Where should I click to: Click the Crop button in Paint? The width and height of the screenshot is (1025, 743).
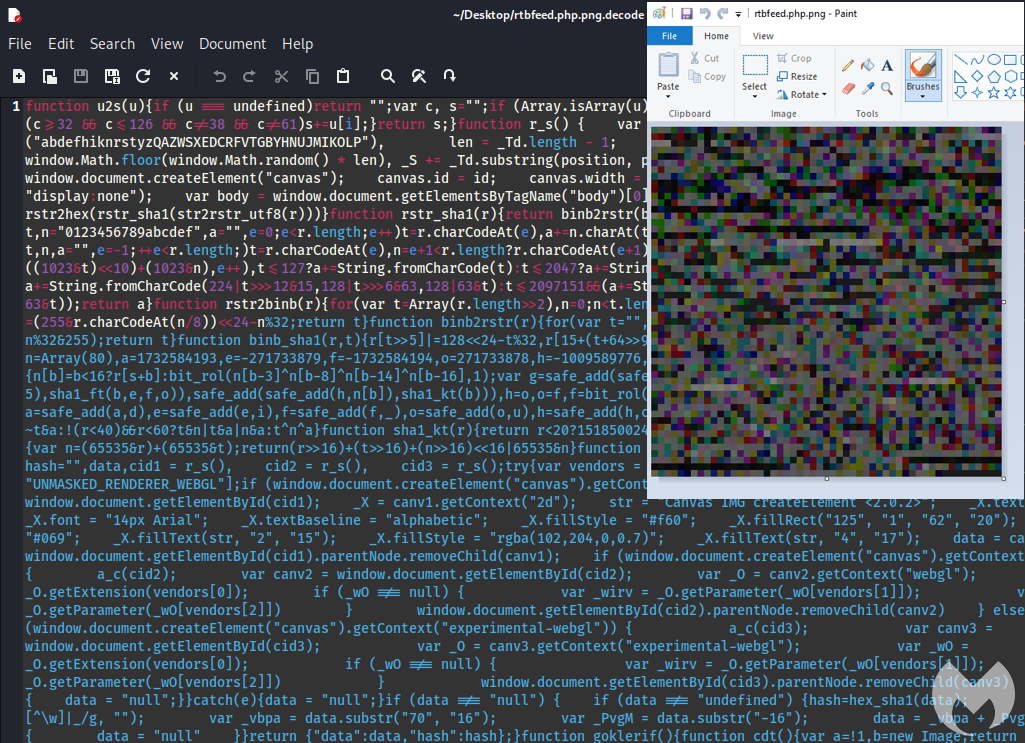pos(794,59)
